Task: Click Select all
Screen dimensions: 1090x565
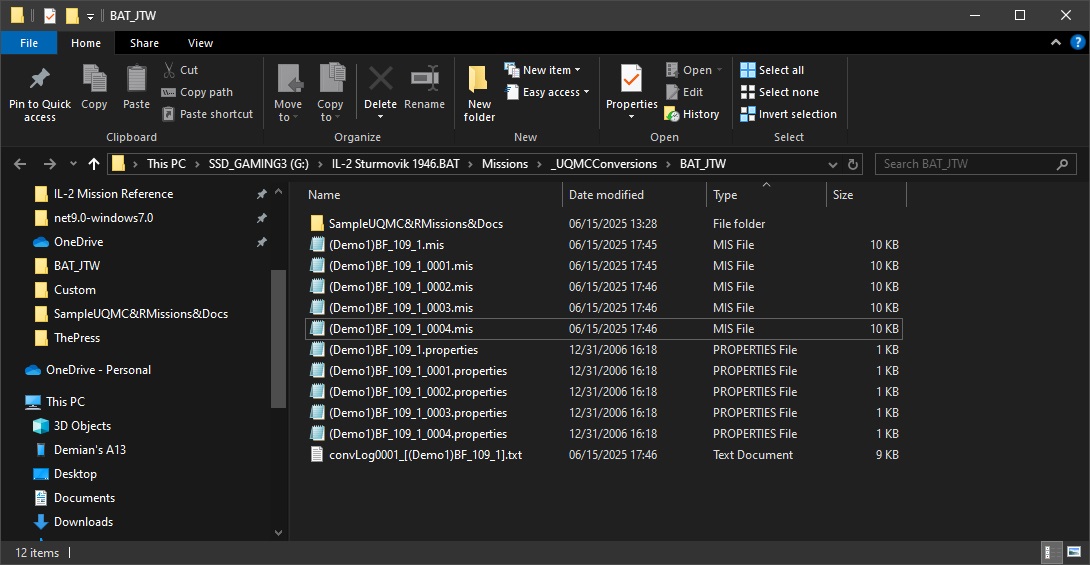Action: point(772,69)
